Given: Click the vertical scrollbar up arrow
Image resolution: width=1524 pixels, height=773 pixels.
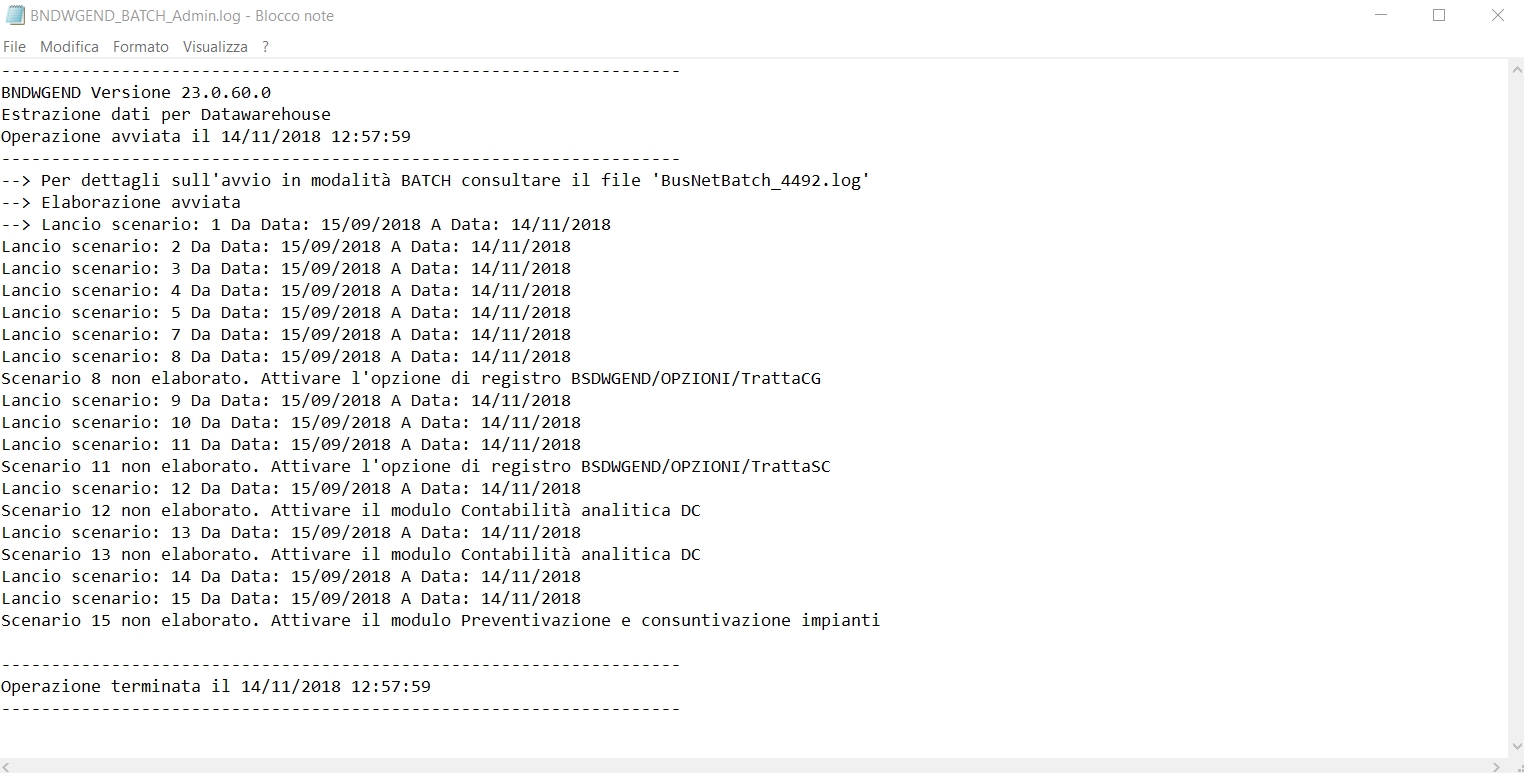Looking at the screenshot, I should point(1515,68).
